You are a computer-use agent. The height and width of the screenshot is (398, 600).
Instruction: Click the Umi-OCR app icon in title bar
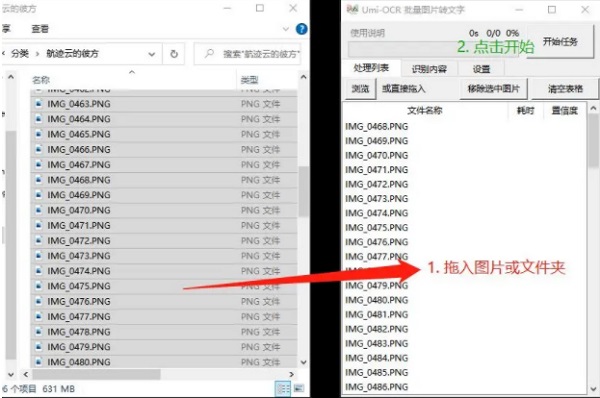tap(352, 9)
